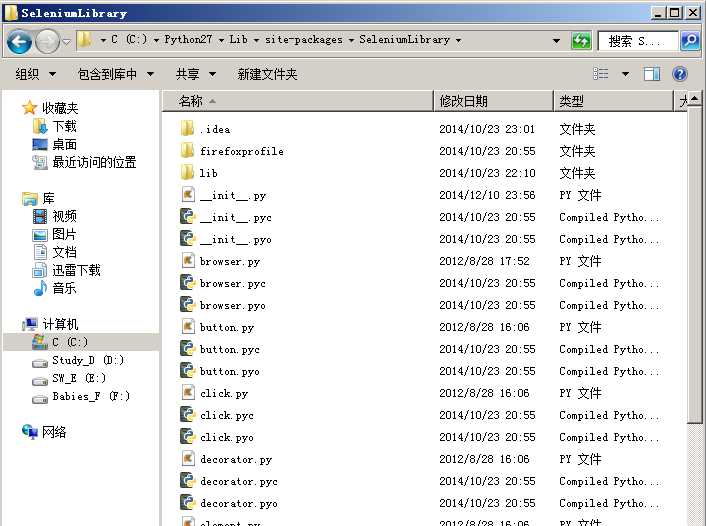The width and height of the screenshot is (706, 526).
Task: Select 下载 in favorites
Action: [54, 126]
